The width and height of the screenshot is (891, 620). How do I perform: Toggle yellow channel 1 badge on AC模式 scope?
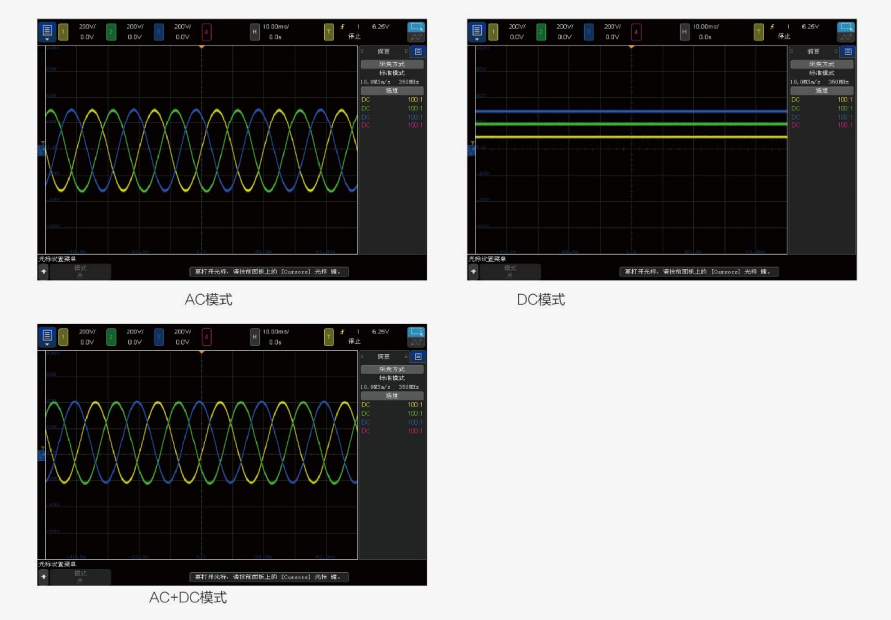click(63, 32)
